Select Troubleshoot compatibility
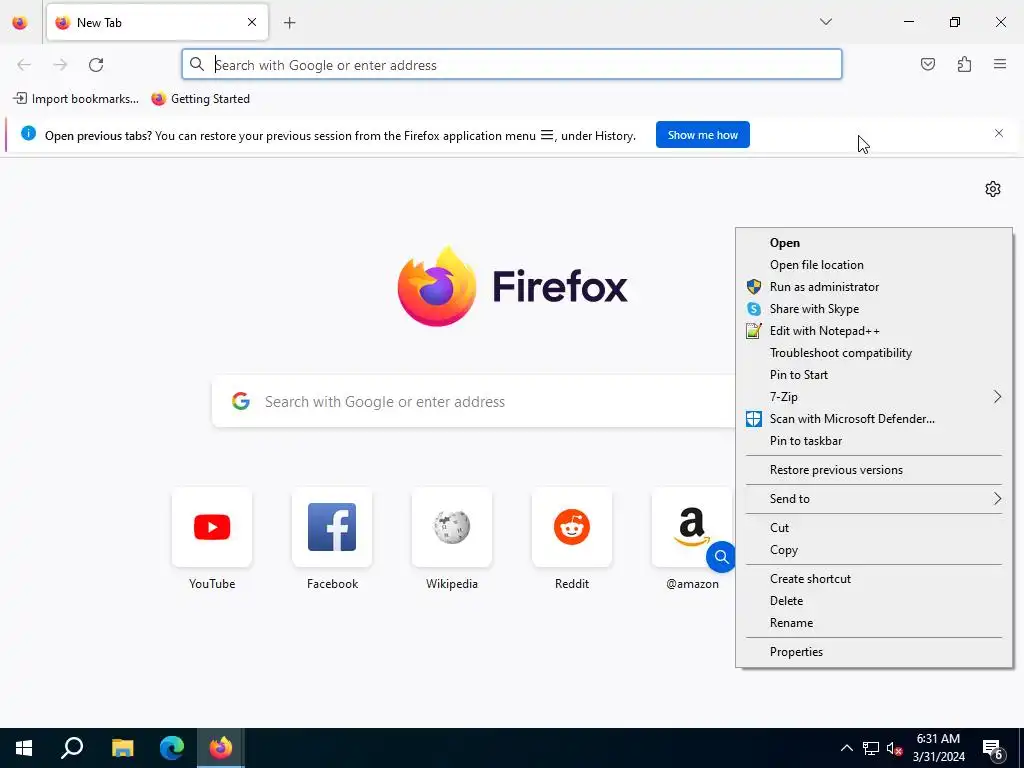The height and width of the screenshot is (768, 1024). 874,353
